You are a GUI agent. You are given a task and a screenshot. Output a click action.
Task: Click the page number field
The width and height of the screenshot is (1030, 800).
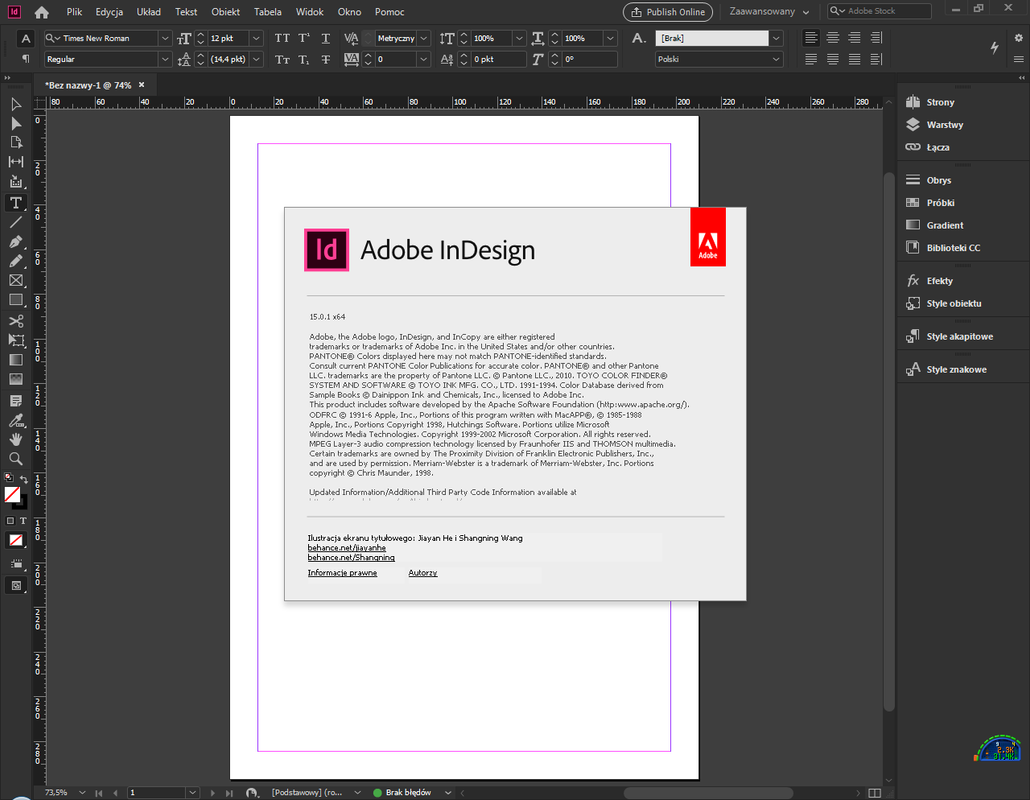click(157, 793)
